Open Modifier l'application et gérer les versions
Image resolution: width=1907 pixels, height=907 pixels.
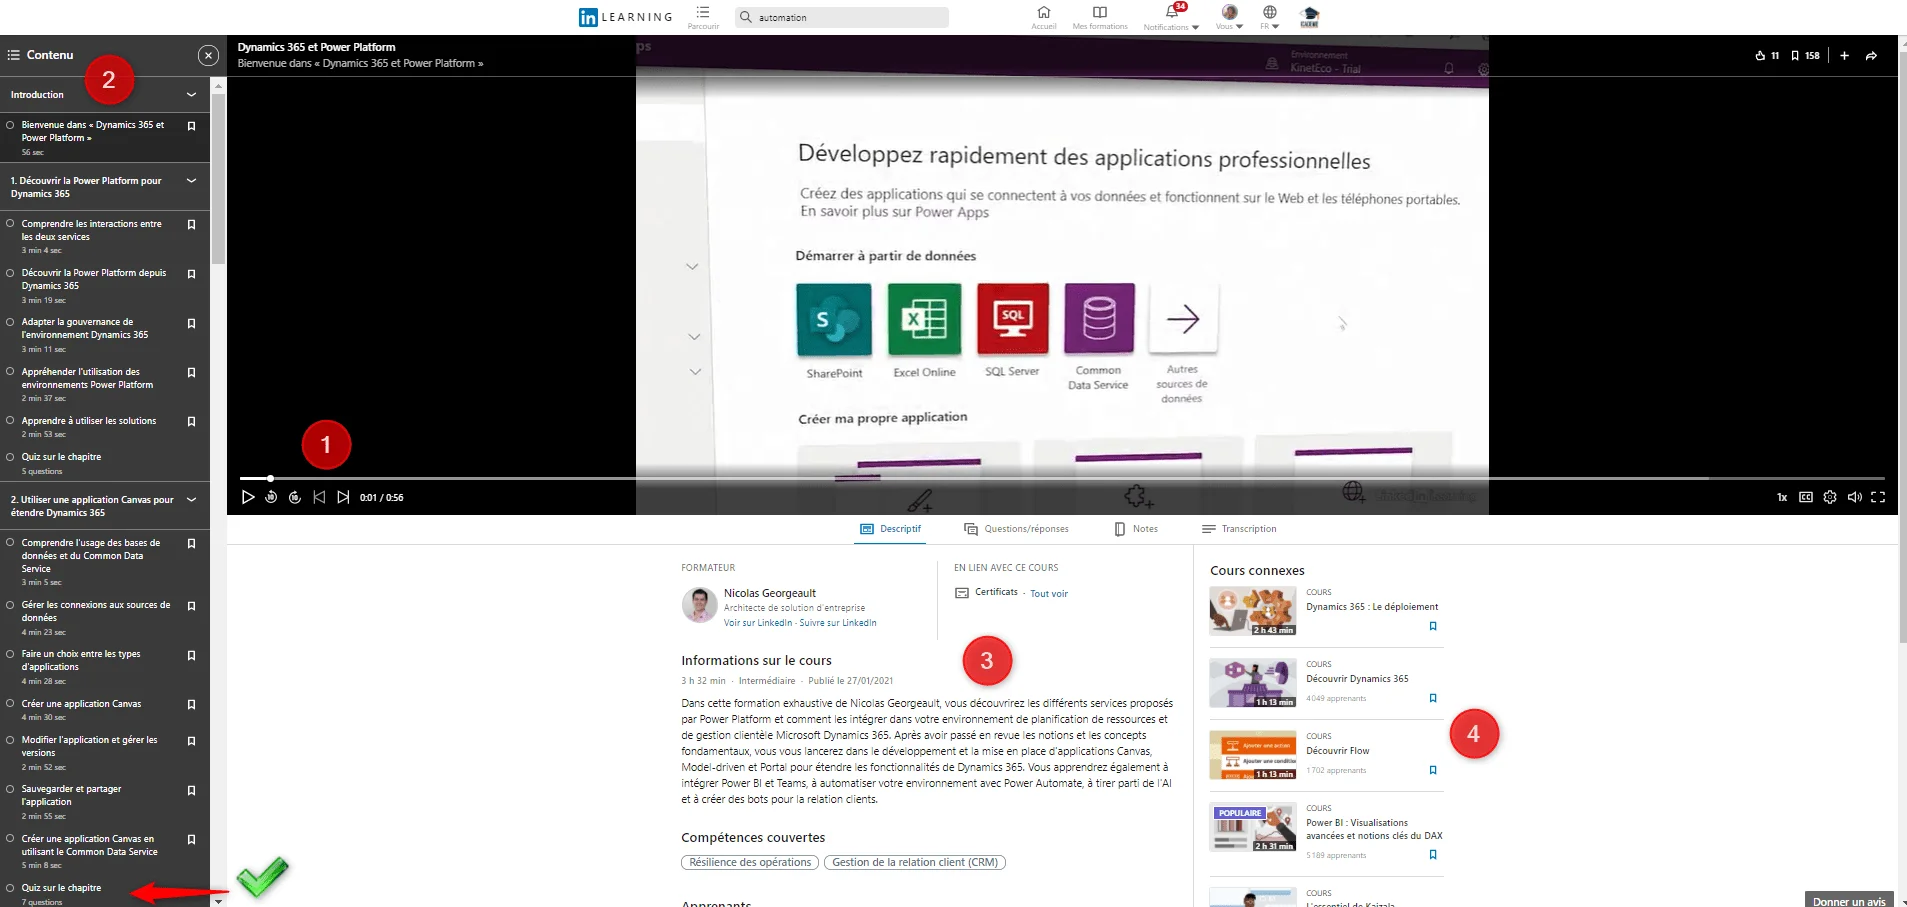point(89,746)
